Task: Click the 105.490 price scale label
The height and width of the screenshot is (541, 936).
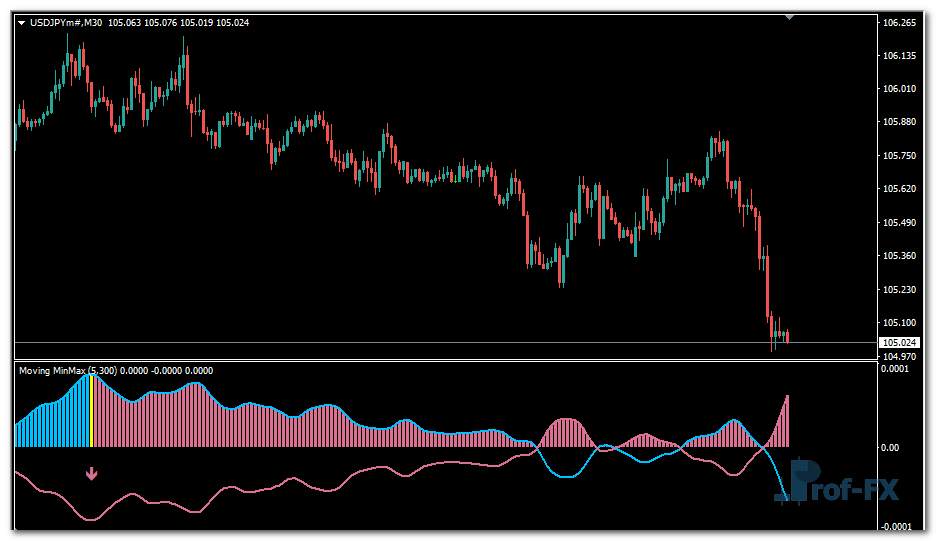Action: tap(899, 222)
